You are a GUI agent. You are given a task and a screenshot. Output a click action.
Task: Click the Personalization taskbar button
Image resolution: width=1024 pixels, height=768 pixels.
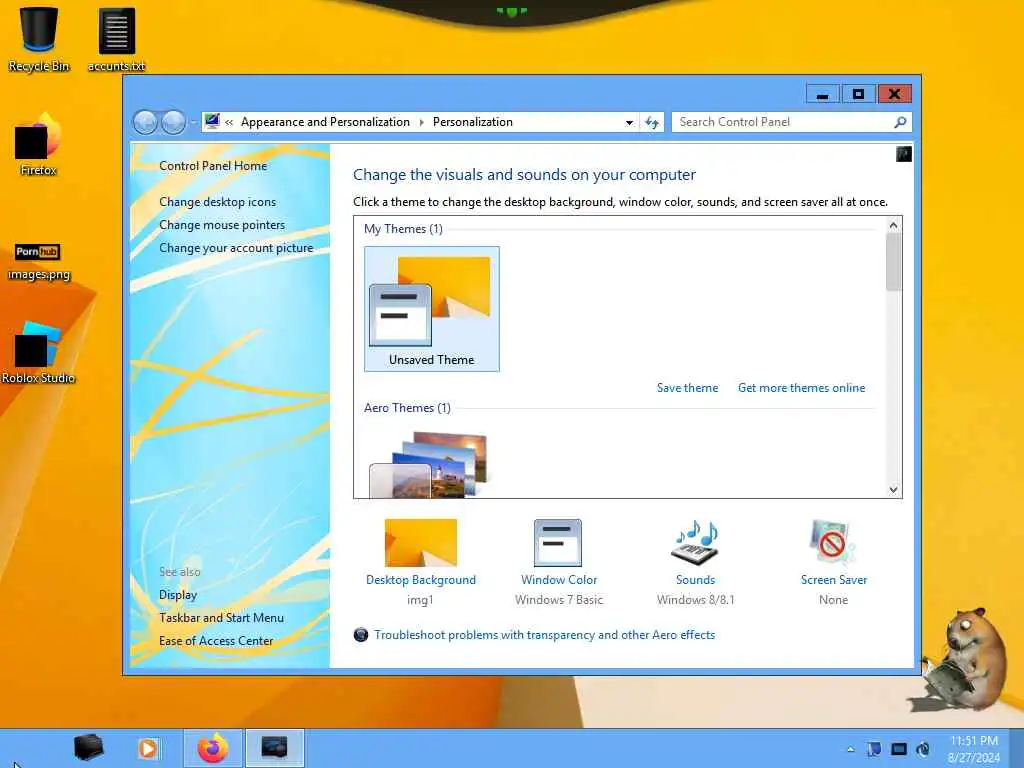click(x=274, y=748)
